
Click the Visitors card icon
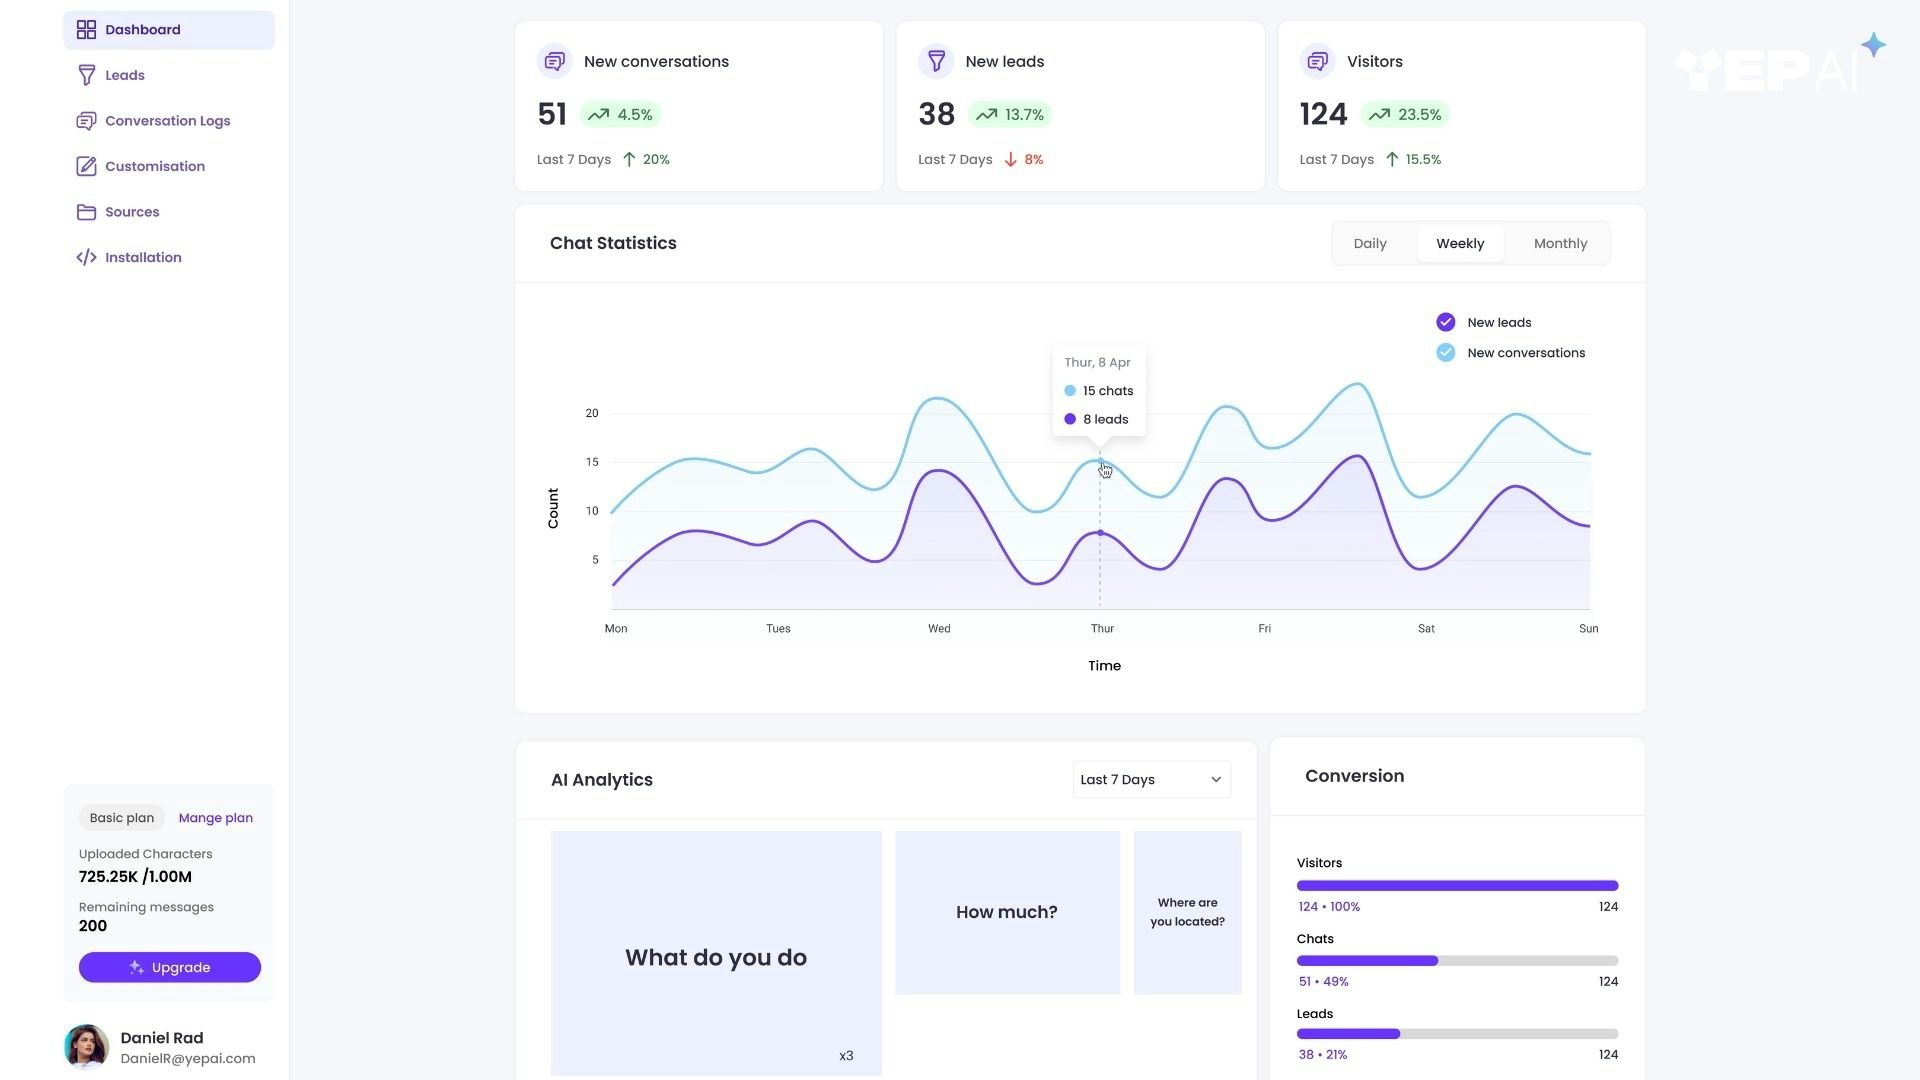tap(1317, 61)
